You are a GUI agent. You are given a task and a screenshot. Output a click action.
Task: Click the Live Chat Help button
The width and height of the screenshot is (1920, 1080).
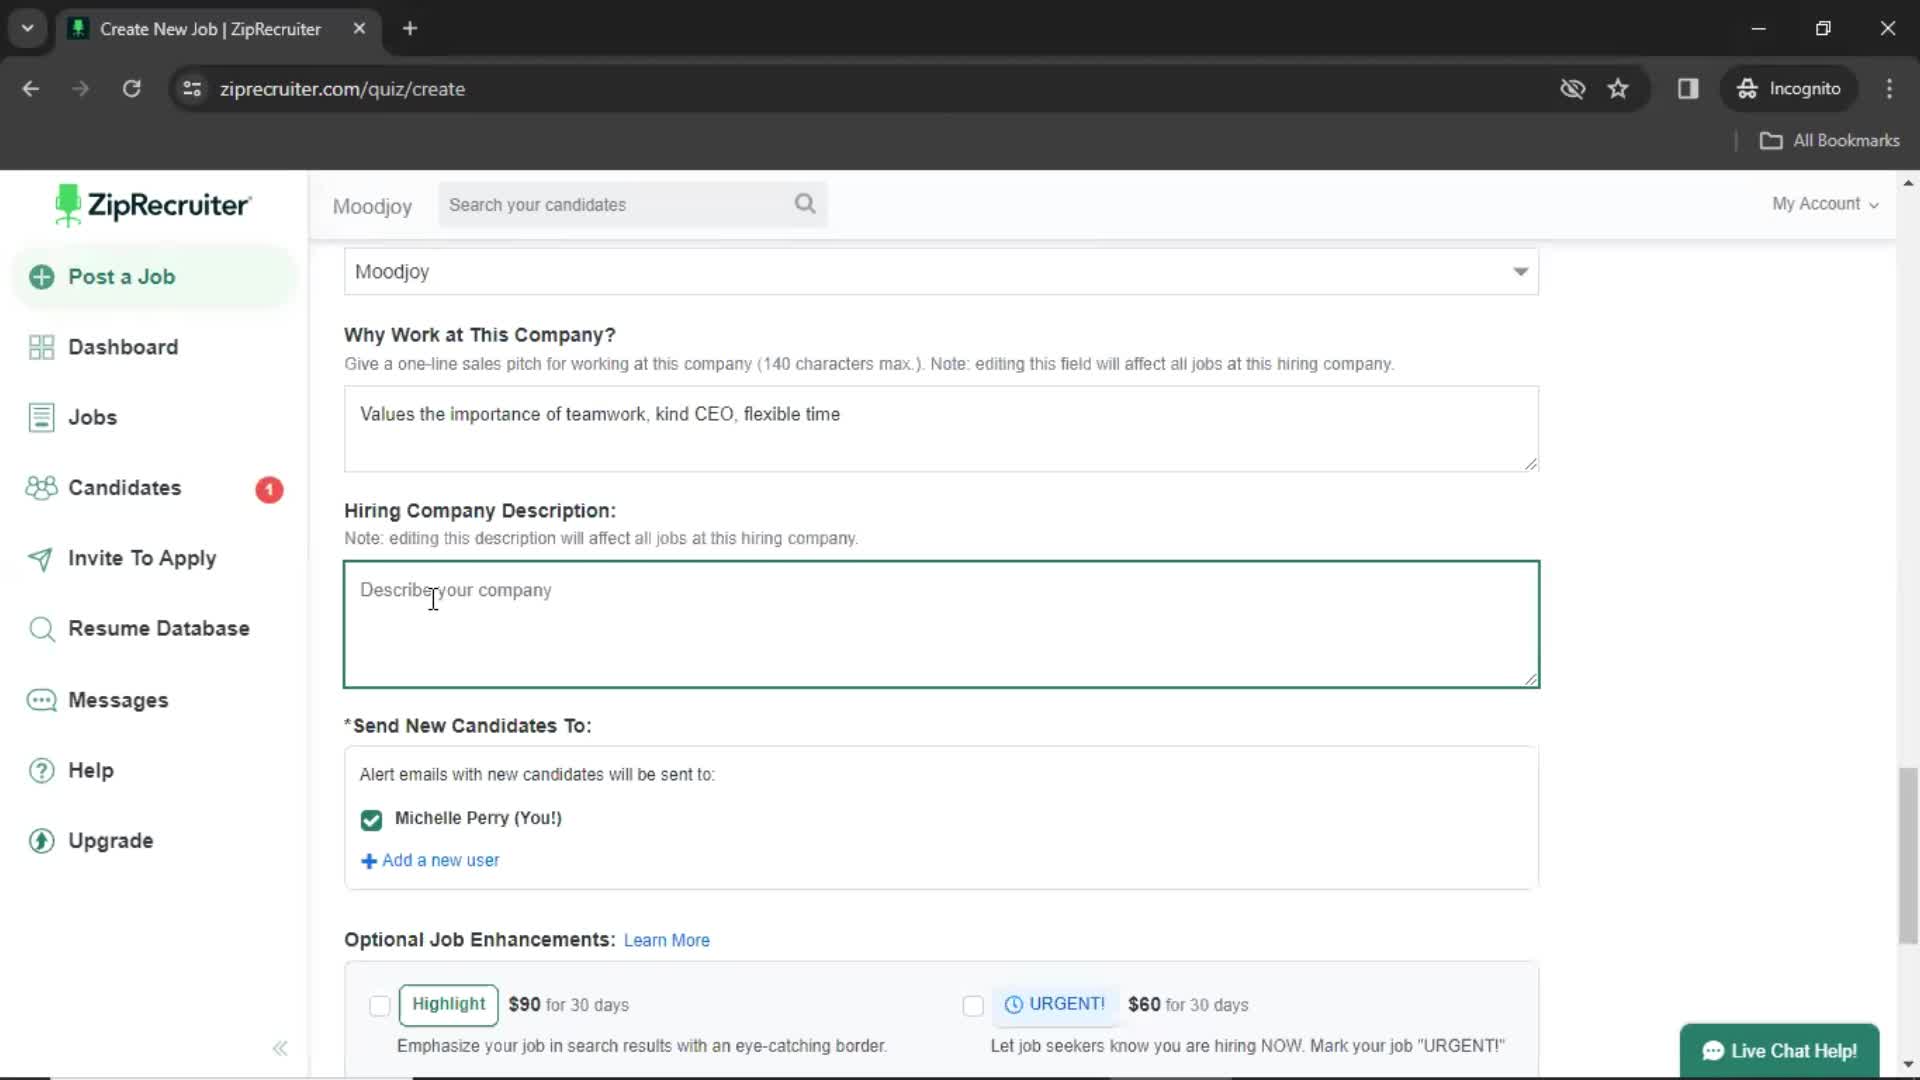1782,1050
